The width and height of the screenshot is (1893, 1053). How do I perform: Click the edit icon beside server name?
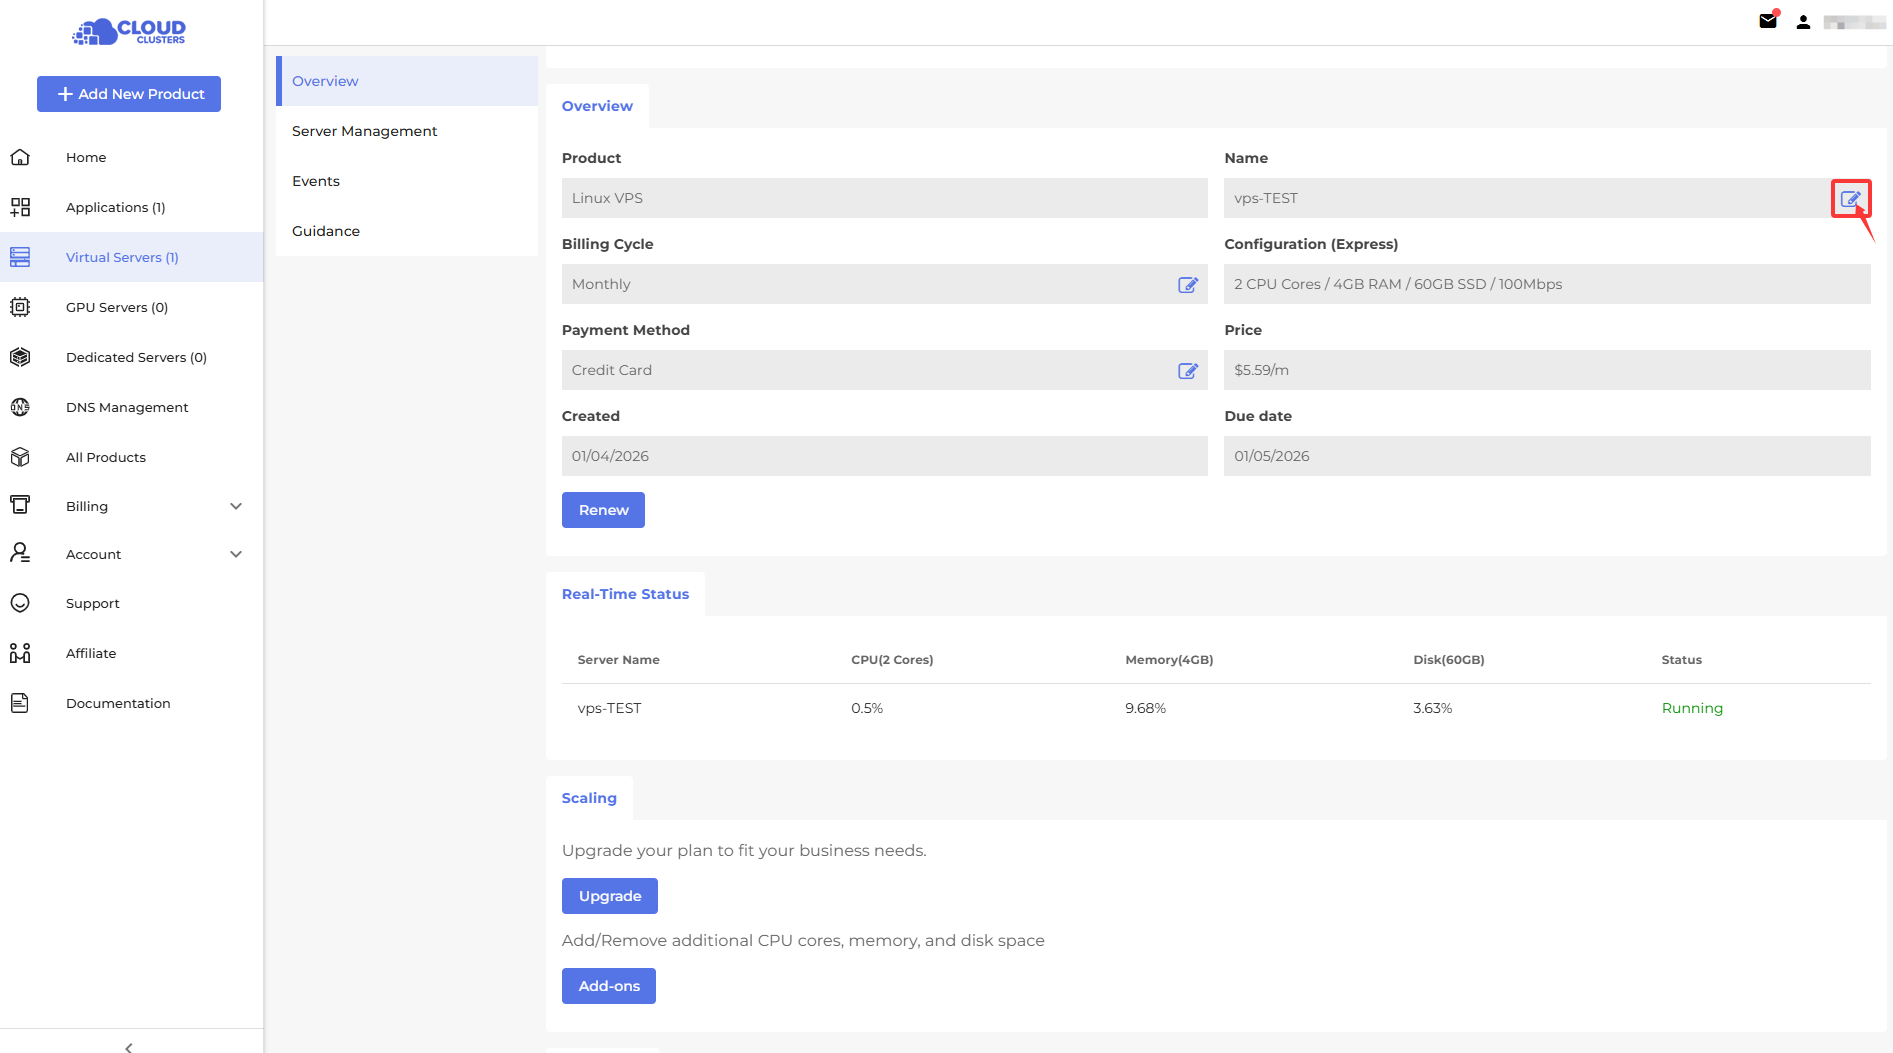click(1850, 199)
